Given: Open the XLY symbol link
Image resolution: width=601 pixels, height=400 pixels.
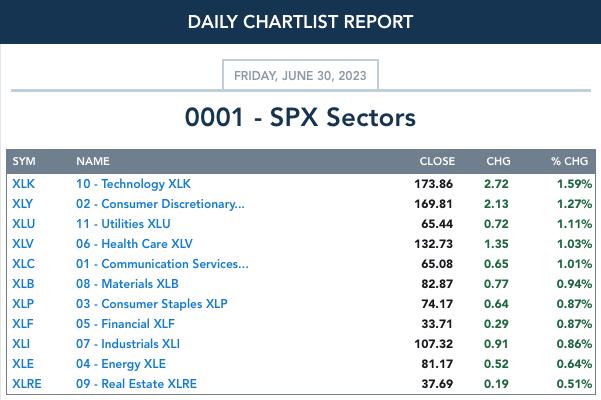Looking at the screenshot, I should click(23, 203).
